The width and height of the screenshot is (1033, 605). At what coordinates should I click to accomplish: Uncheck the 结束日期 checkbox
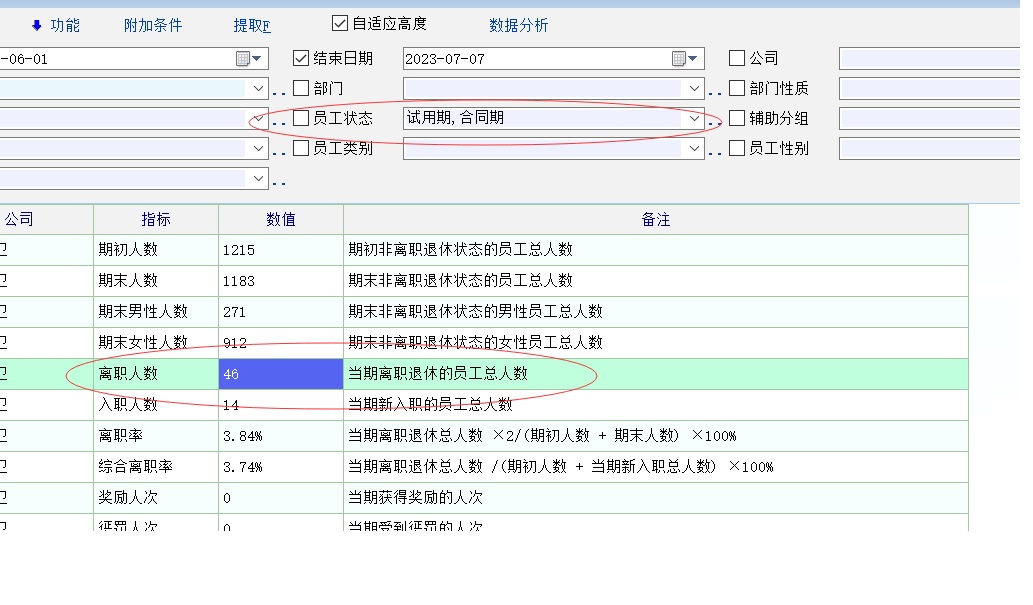click(301, 59)
